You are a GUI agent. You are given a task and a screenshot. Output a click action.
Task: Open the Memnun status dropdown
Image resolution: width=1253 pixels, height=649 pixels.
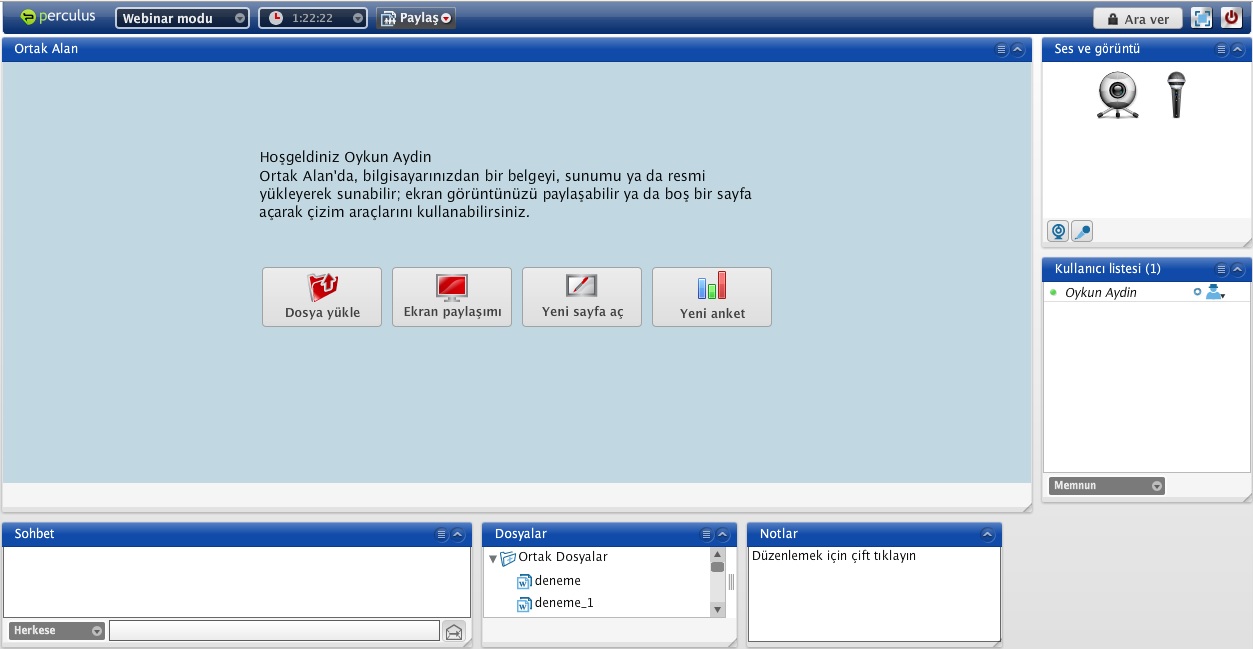[1107, 486]
